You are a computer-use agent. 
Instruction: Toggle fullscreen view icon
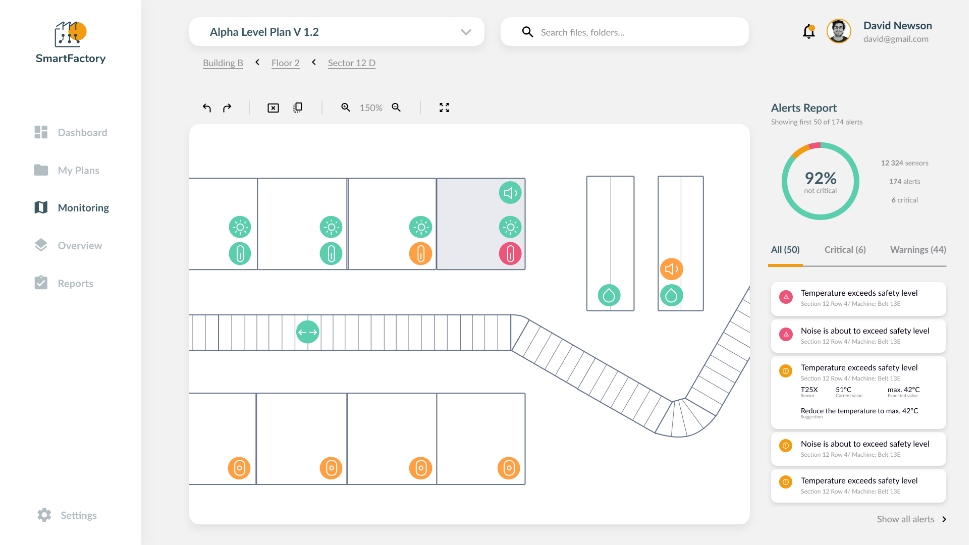444,108
